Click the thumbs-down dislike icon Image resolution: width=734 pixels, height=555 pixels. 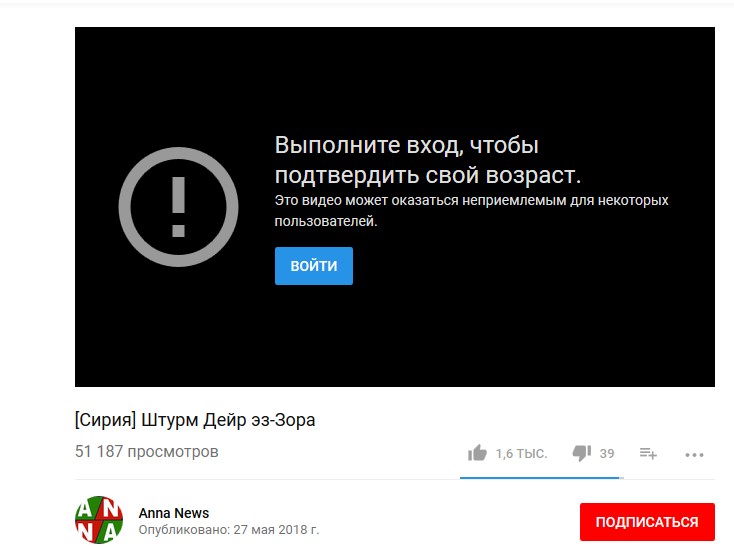click(582, 453)
